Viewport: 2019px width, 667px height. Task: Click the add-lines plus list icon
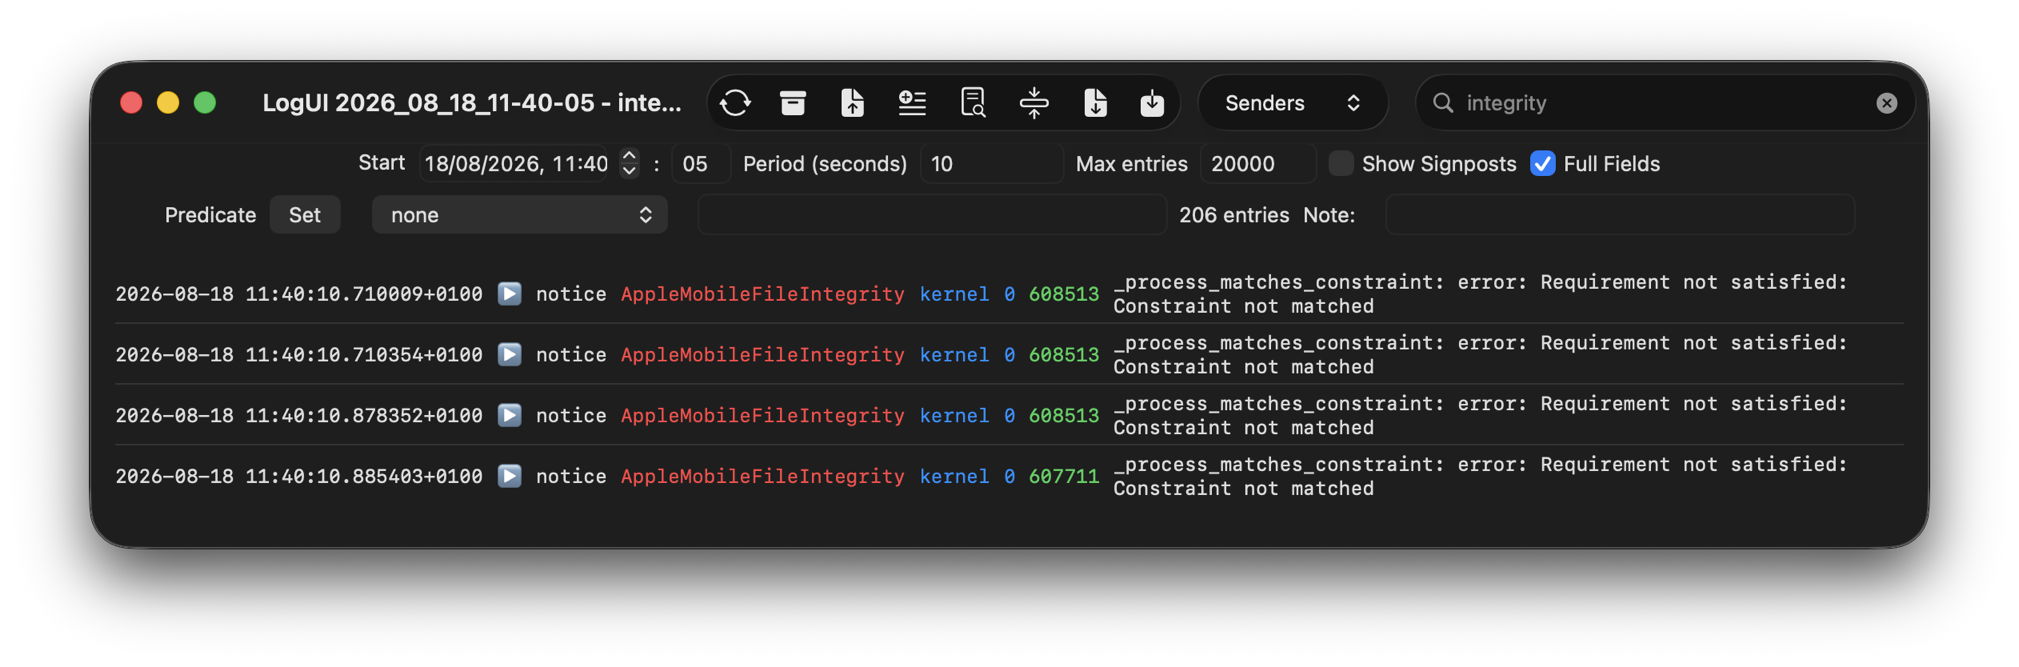pos(912,103)
